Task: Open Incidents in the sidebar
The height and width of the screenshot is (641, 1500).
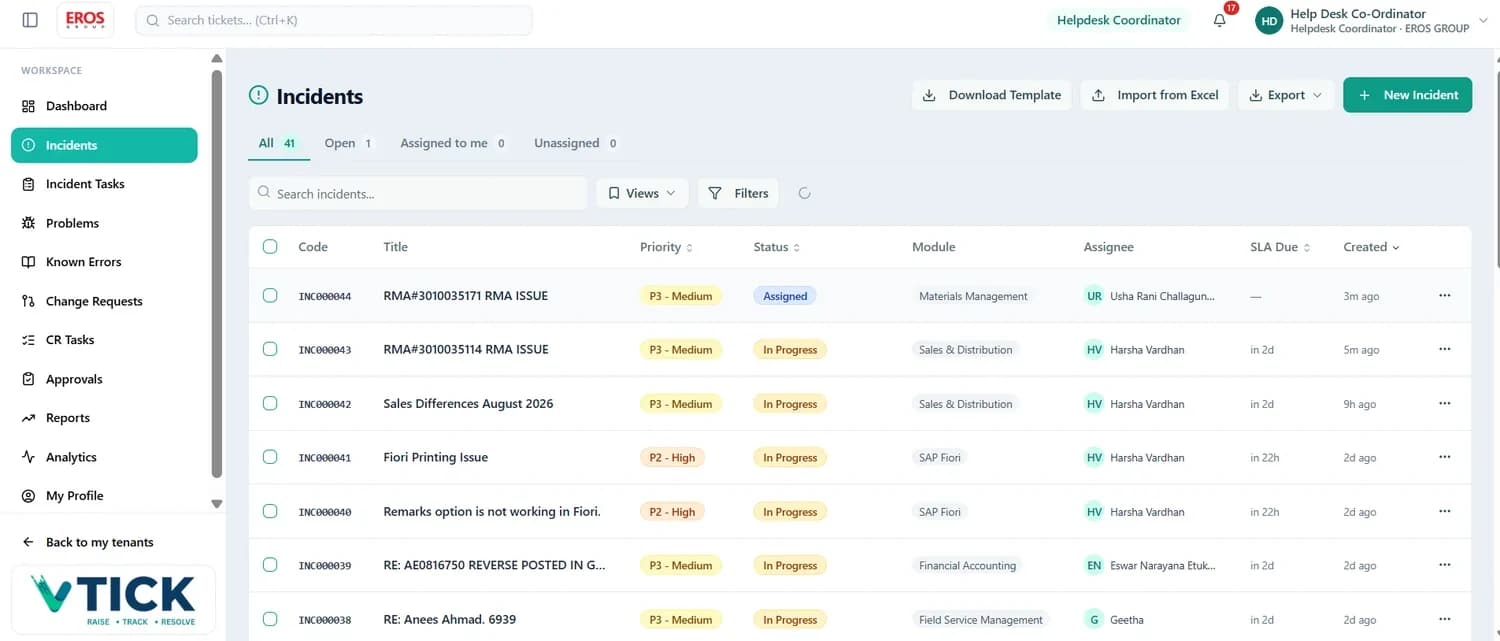Action: click(x=104, y=145)
